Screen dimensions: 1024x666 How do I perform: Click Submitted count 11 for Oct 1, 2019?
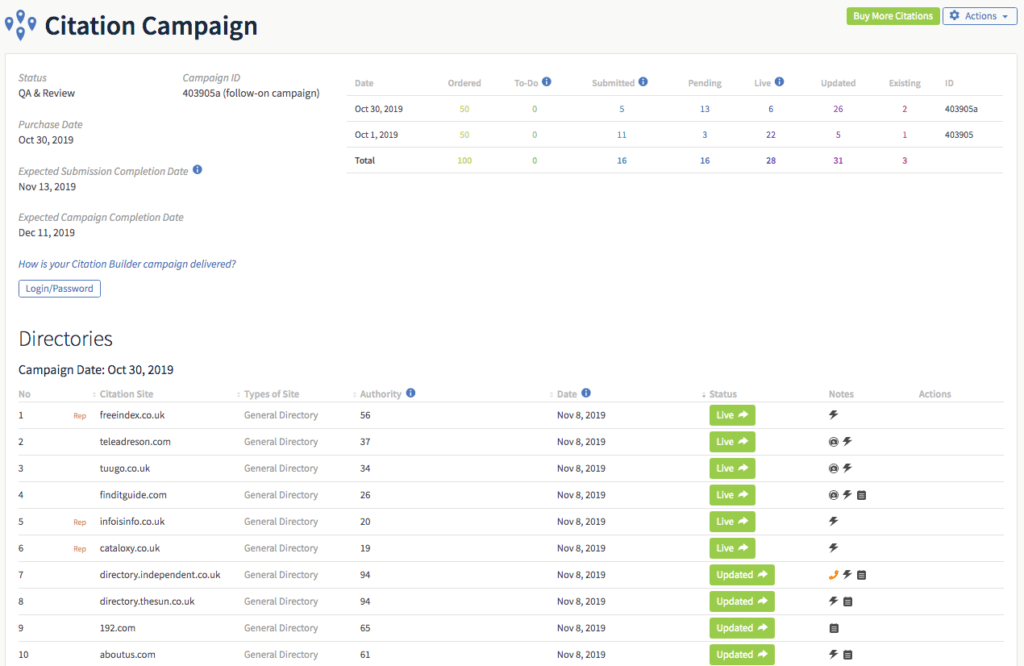pos(622,135)
